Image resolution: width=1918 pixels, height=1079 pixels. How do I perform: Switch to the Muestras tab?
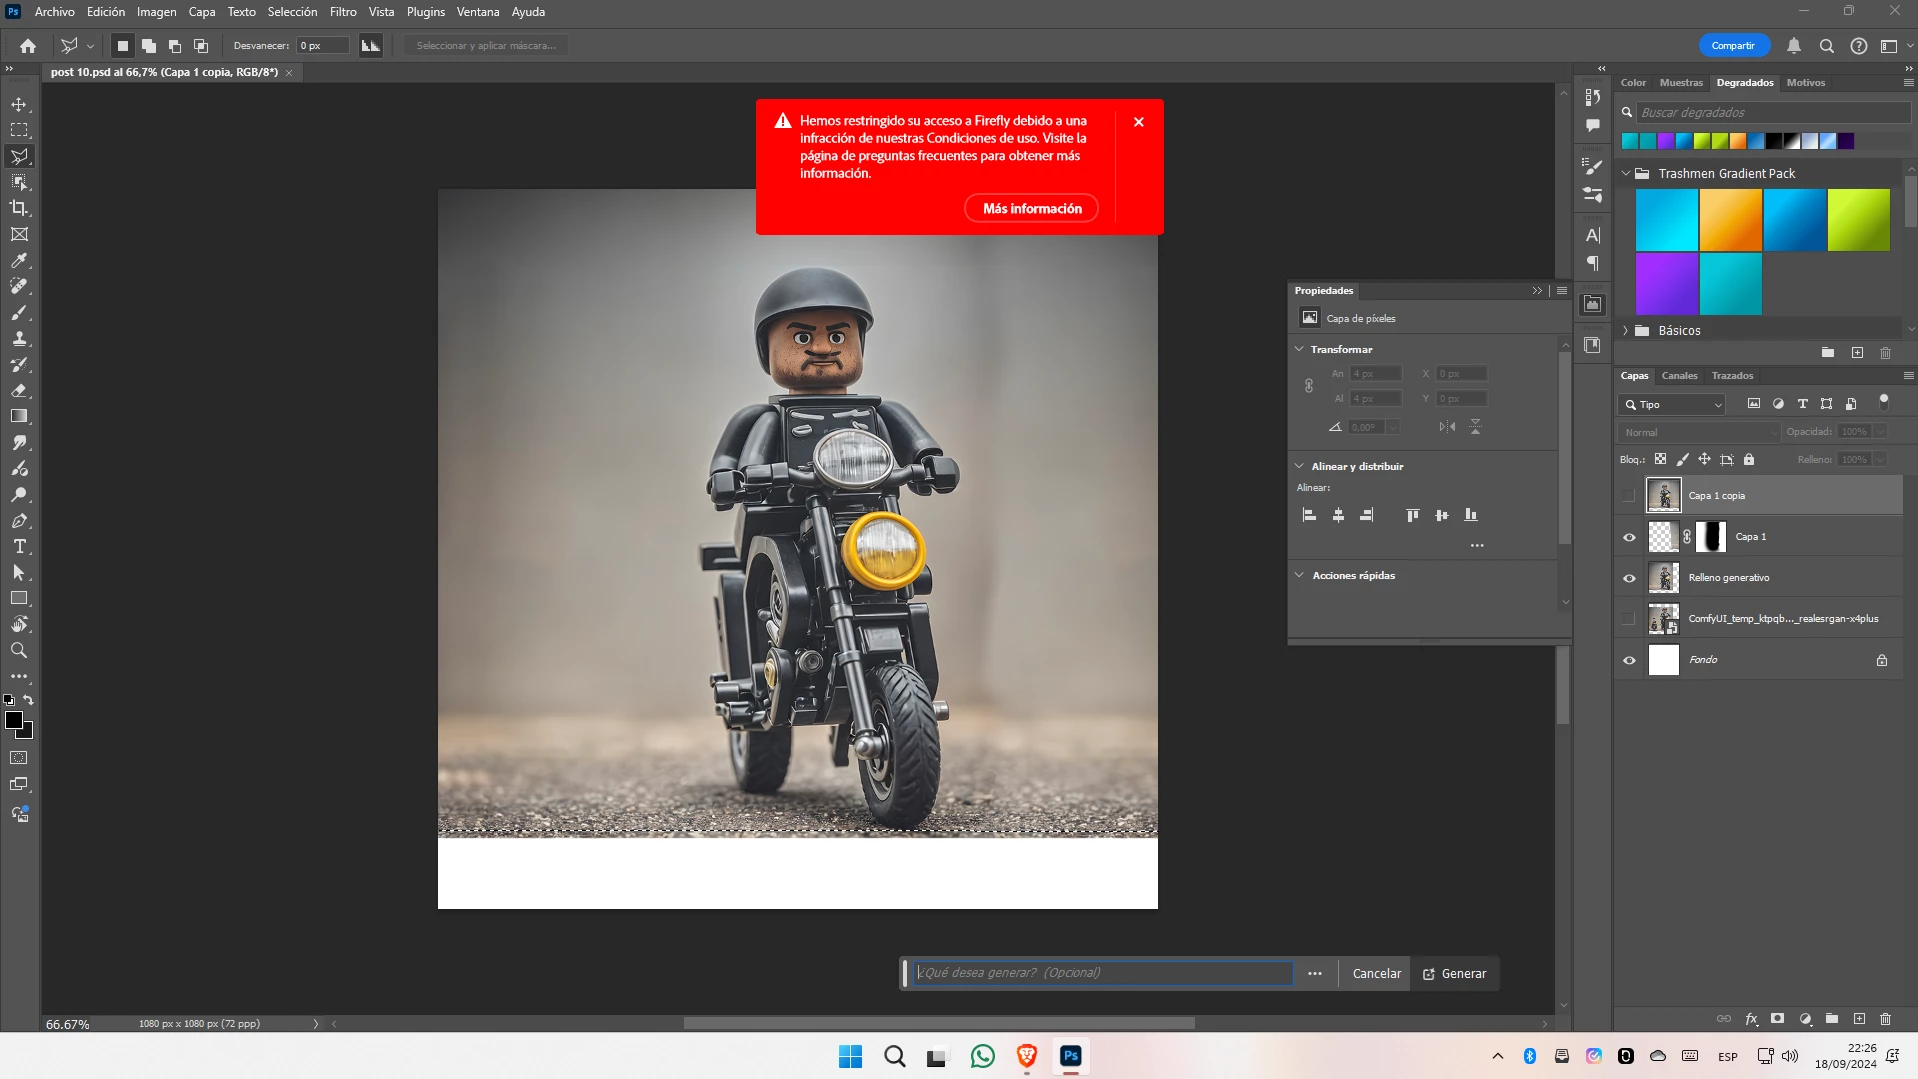(x=1681, y=83)
